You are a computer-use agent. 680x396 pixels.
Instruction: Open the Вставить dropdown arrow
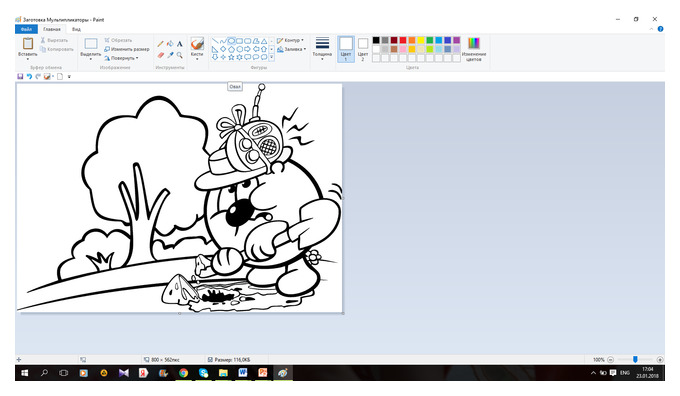[x=28, y=59]
